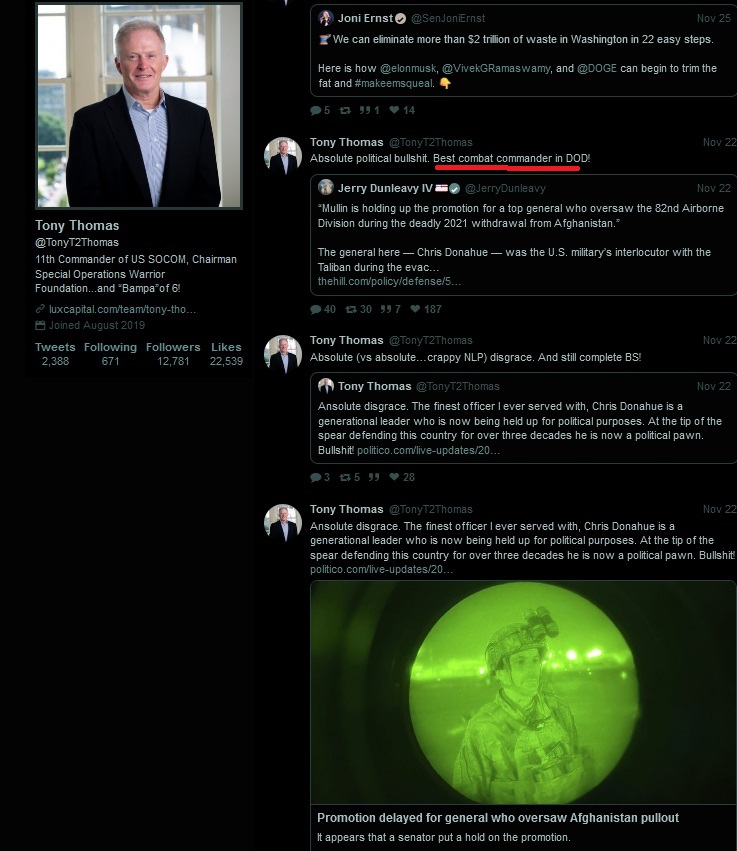Open luxcapital.com profile website link
The image size is (737, 851).
123,309
